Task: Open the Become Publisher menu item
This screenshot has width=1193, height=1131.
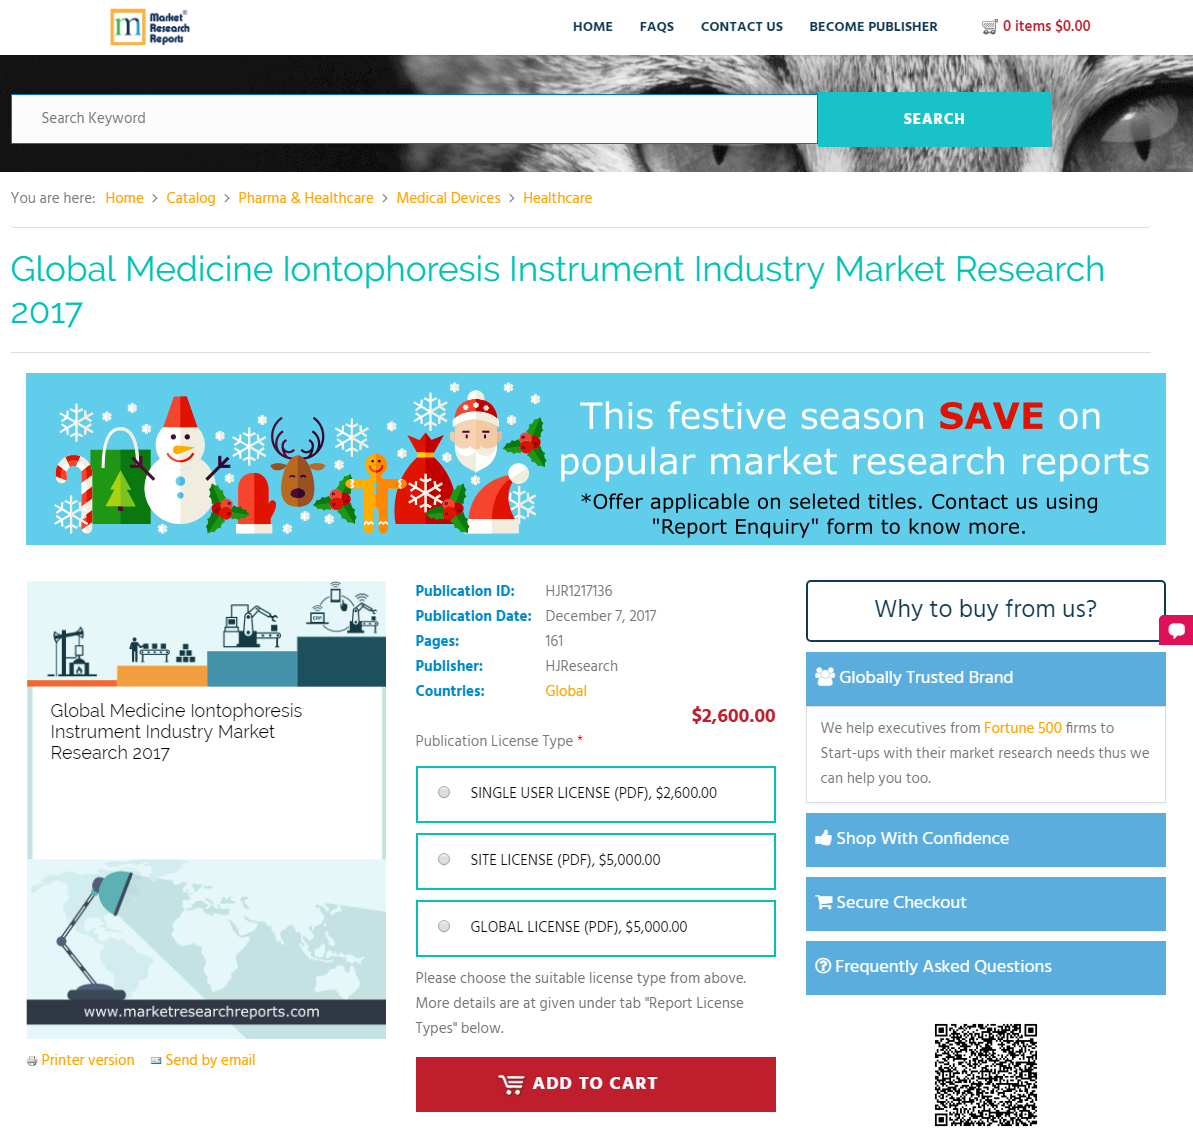Action: coord(873,27)
